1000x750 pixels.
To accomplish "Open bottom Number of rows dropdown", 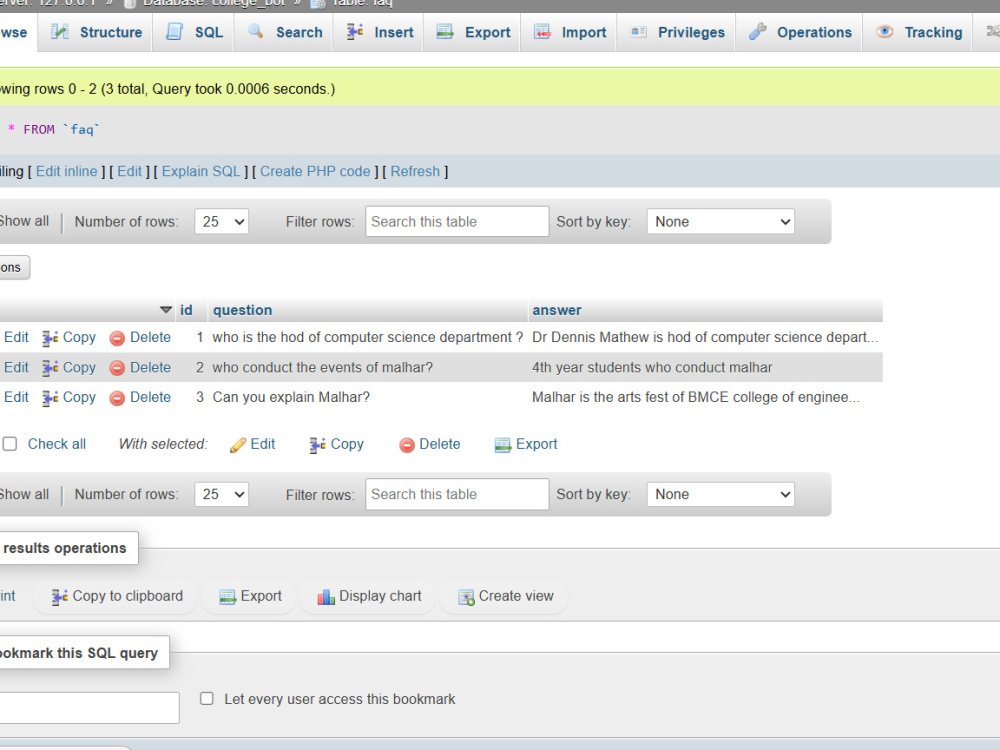I will coord(221,494).
